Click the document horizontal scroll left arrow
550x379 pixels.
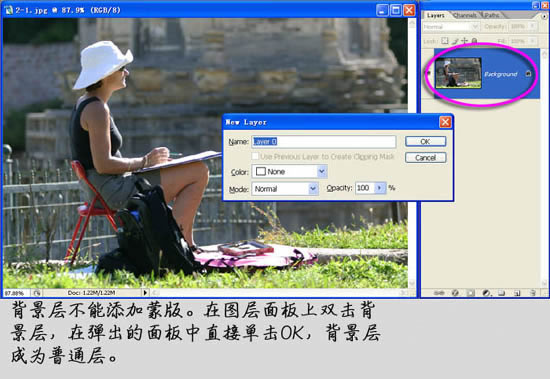[x=155, y=292]
